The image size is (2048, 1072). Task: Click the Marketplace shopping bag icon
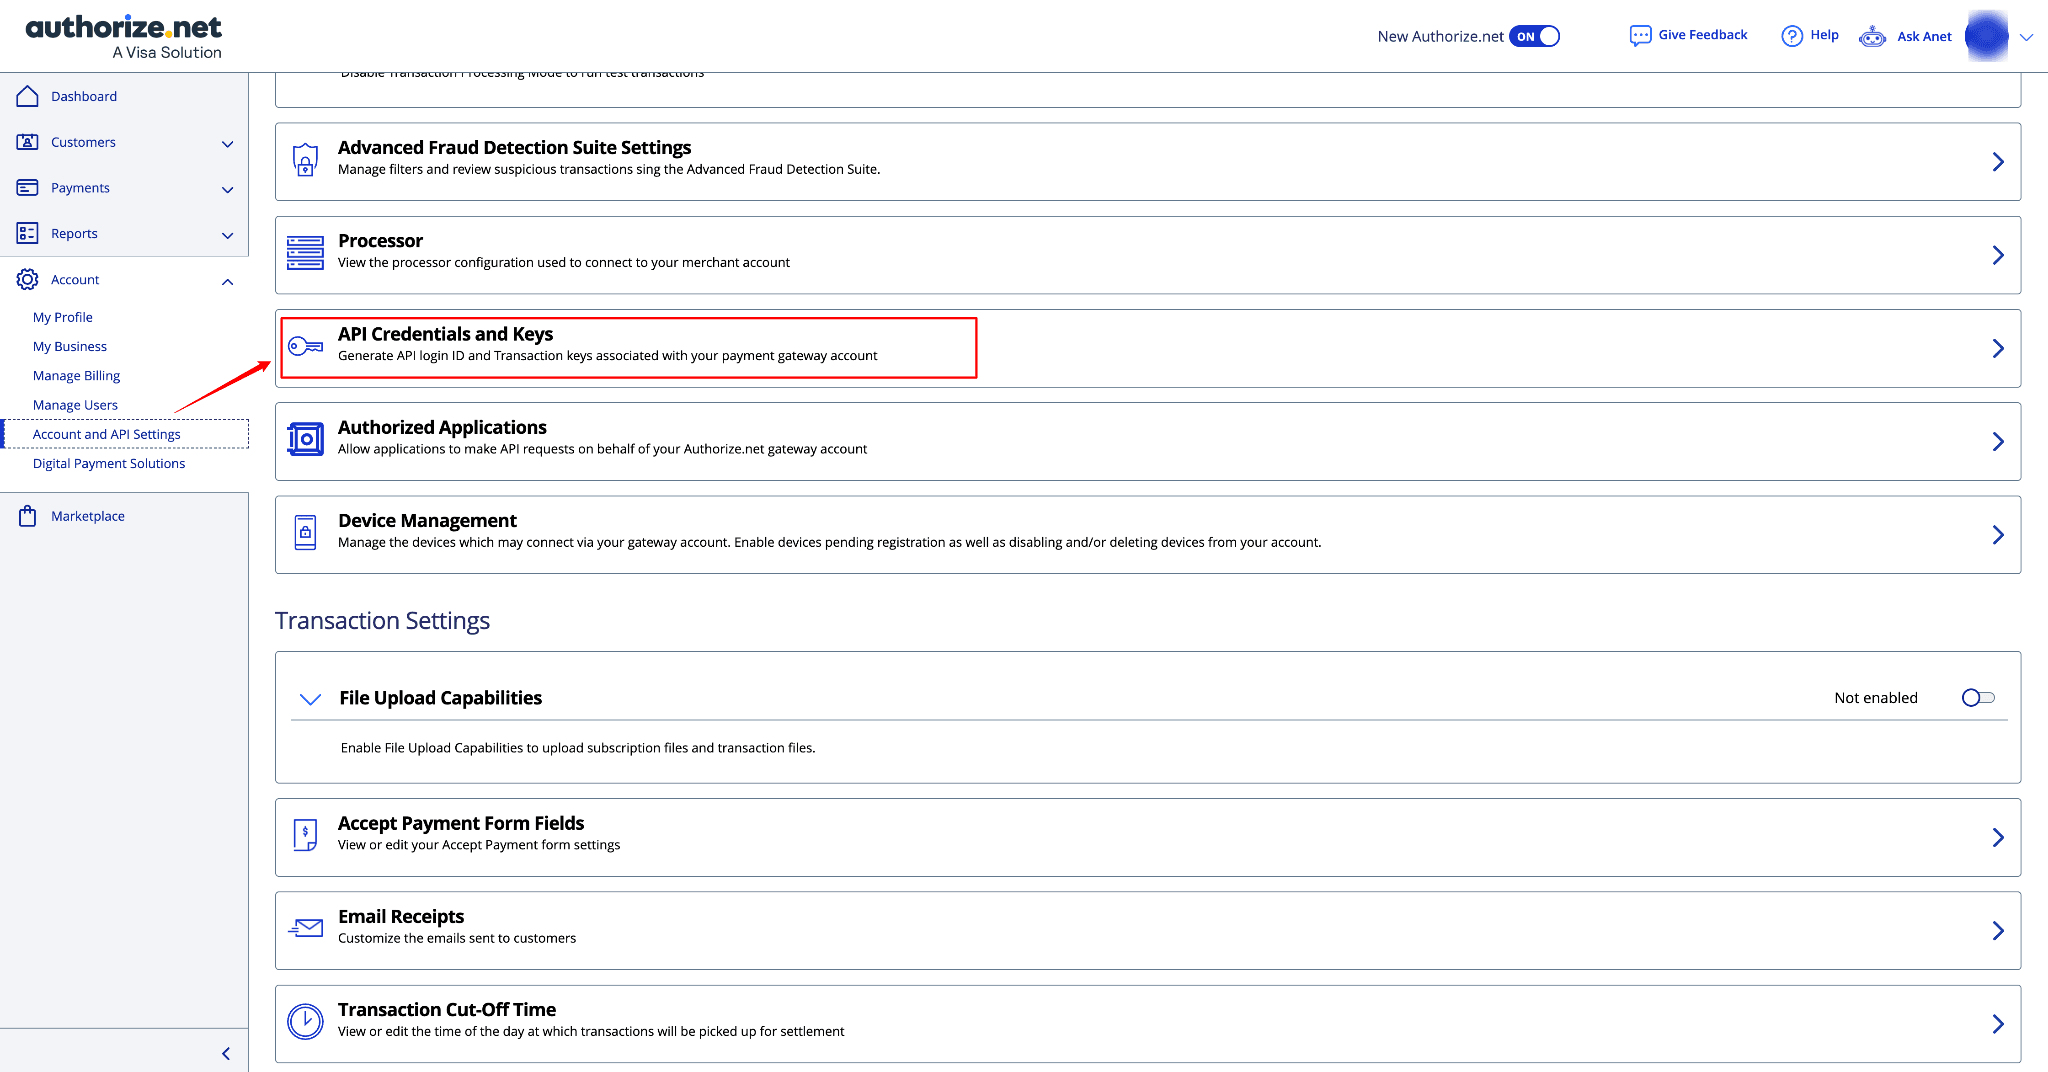point(27,516)
